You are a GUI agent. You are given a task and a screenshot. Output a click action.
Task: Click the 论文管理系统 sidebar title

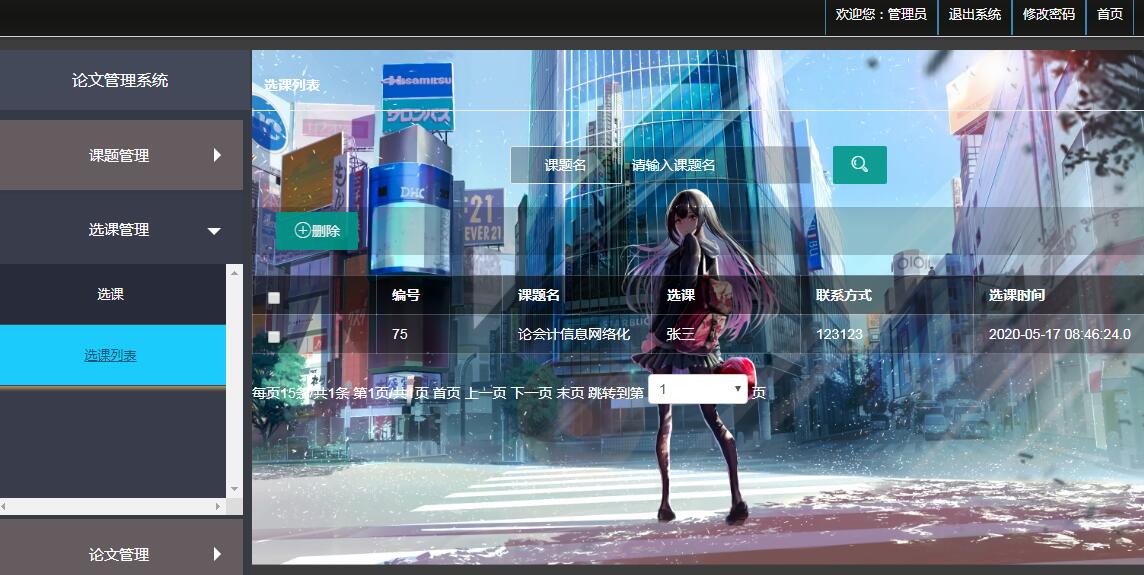click(x=120, y=80)
